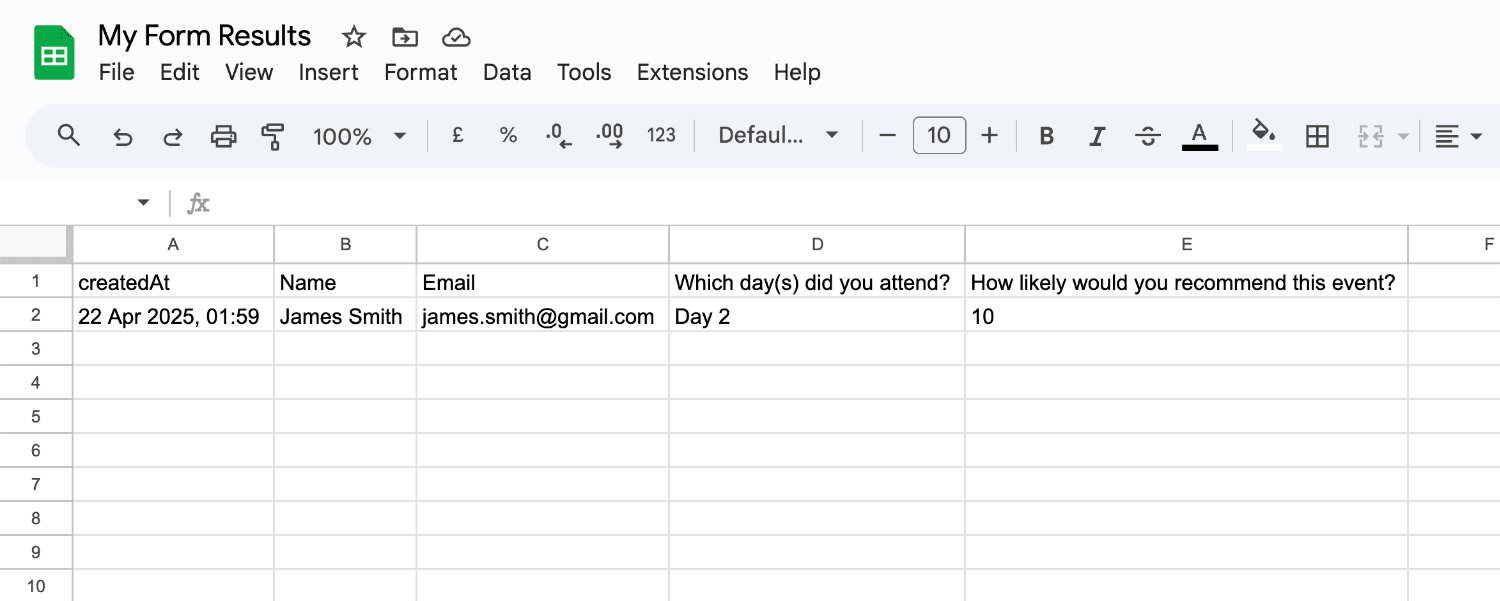Open the Data menu
Image resolution: width=1500 pixels, height=601 pixels.
coord(507,72)
